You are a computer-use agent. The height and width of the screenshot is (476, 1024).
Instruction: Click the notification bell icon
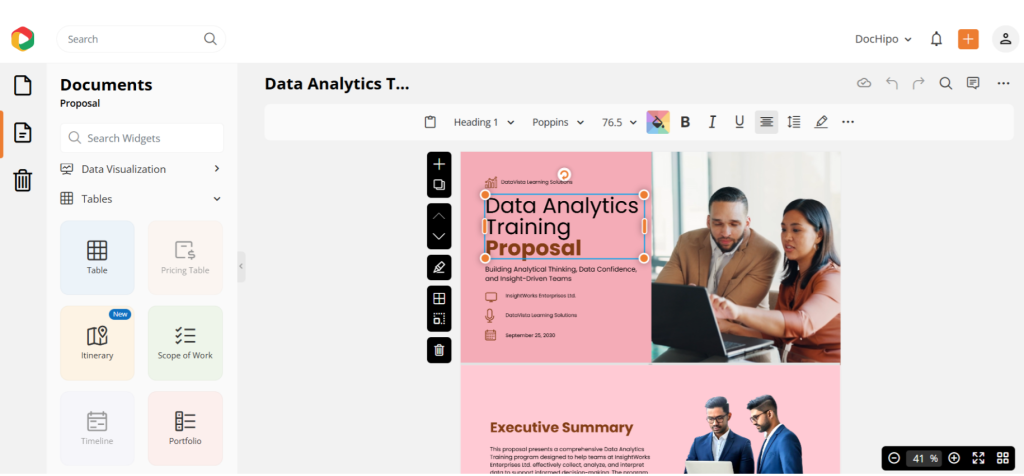pos(936,39)
